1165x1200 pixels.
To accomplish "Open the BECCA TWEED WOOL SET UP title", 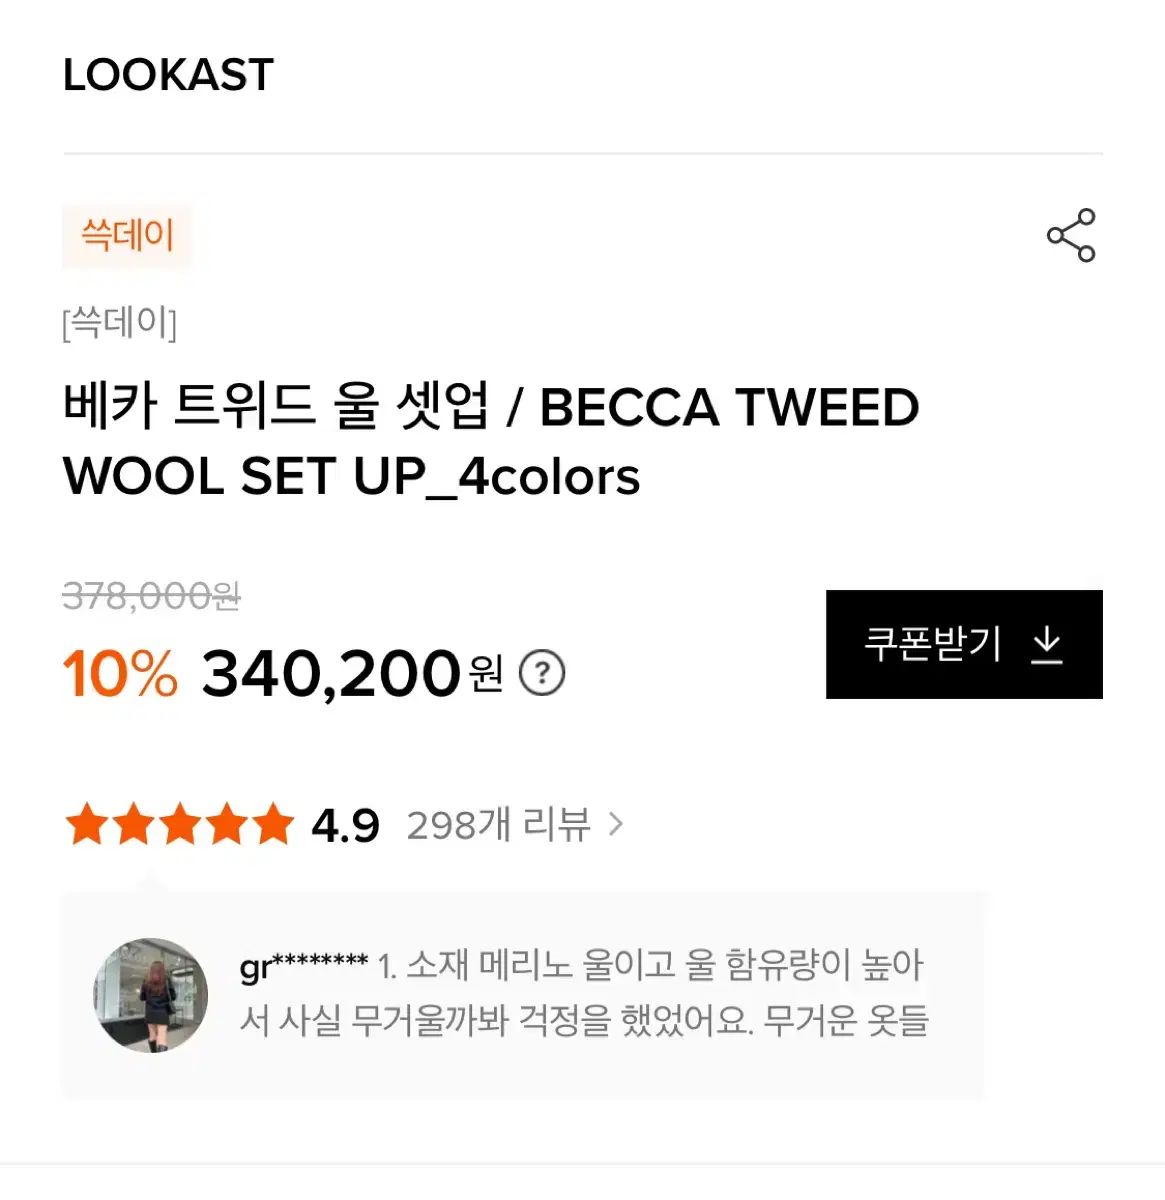I will 490,441.
